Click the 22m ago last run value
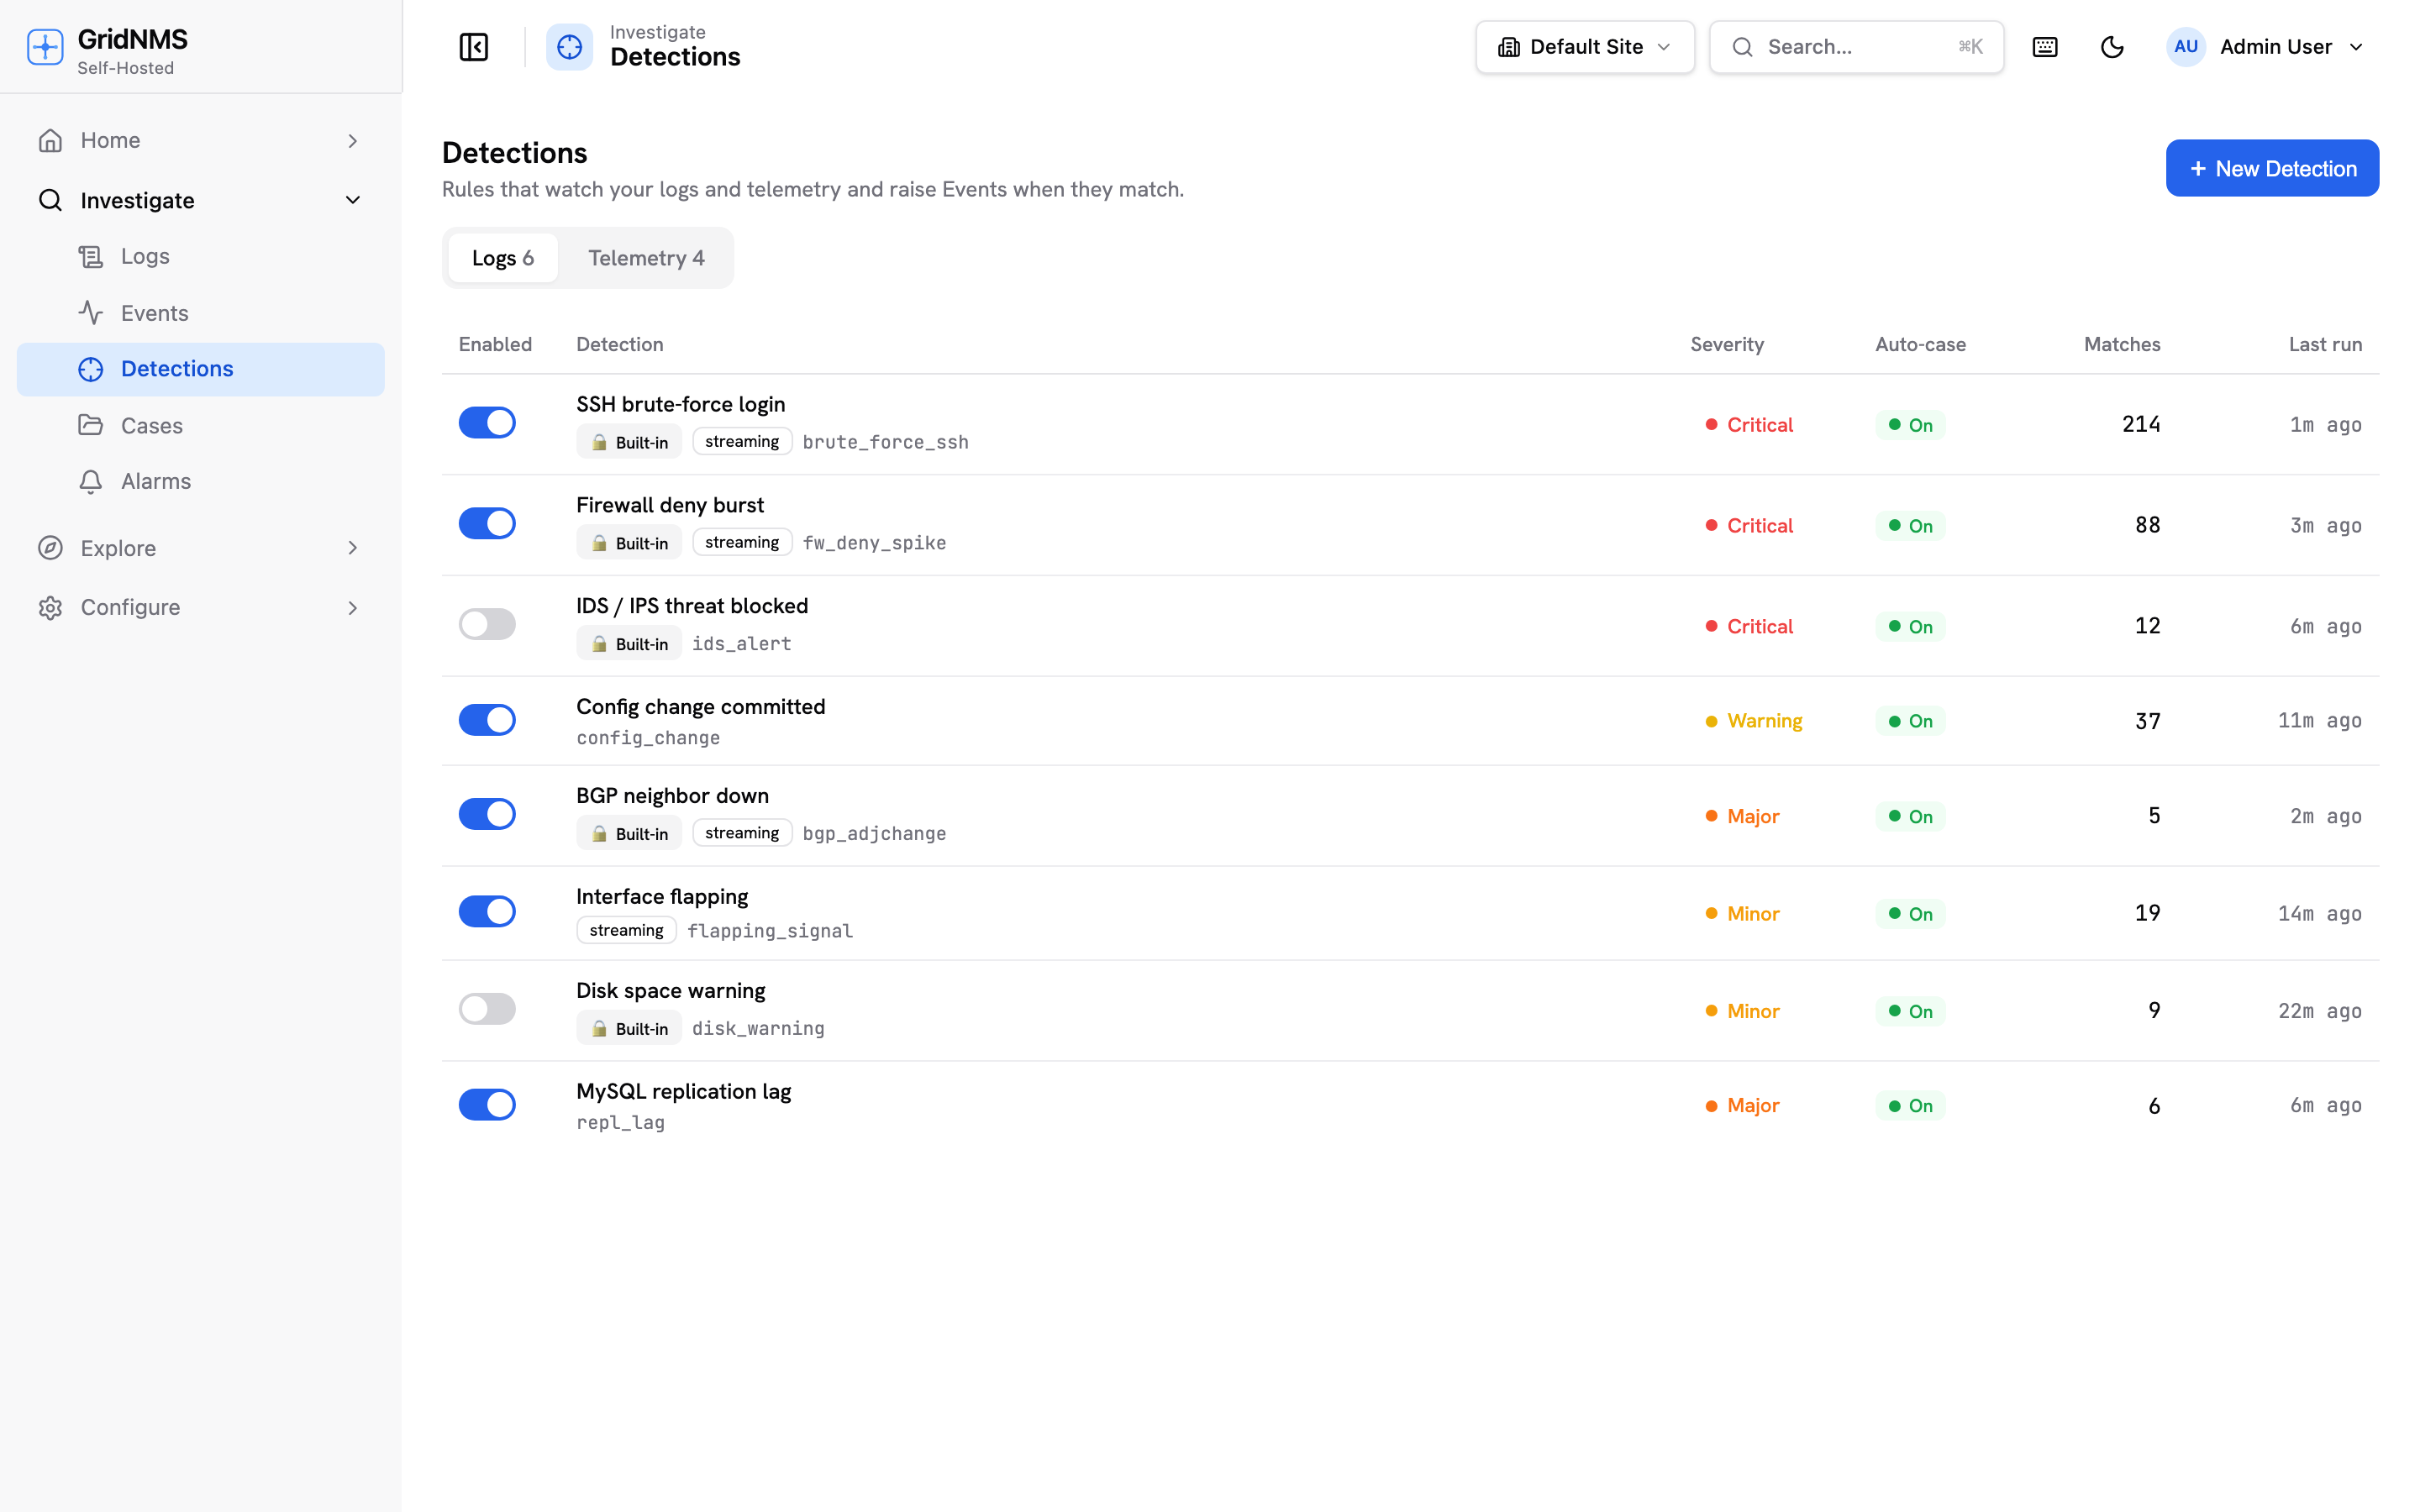 pyautogui.click(x=2320, y=1011)
